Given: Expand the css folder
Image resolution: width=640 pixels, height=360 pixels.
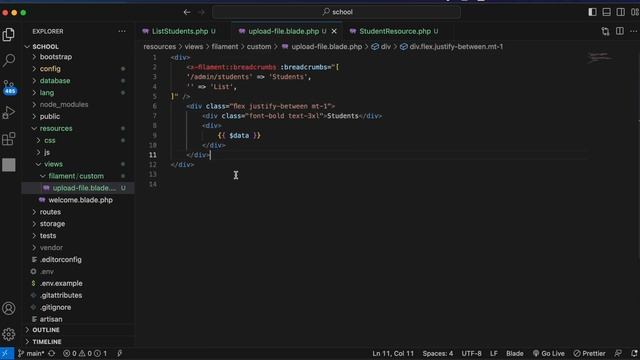Looking at the screenshot, I should (78, 140).
